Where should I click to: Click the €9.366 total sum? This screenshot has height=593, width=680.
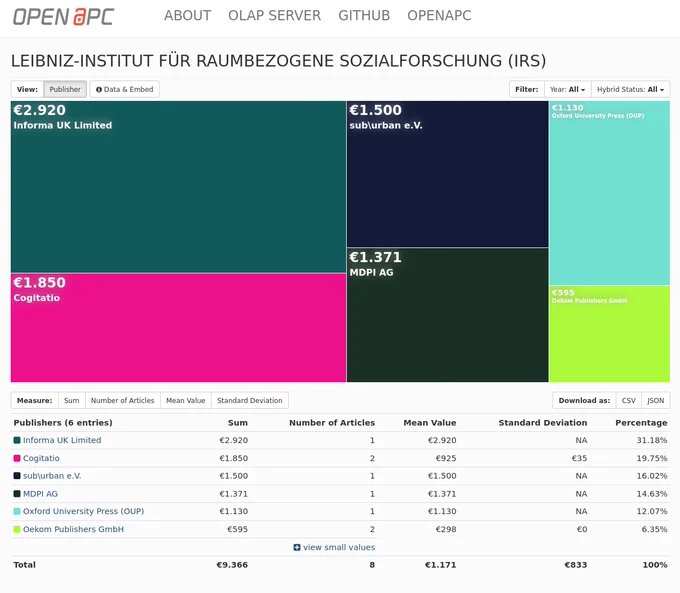pos(232,565)
